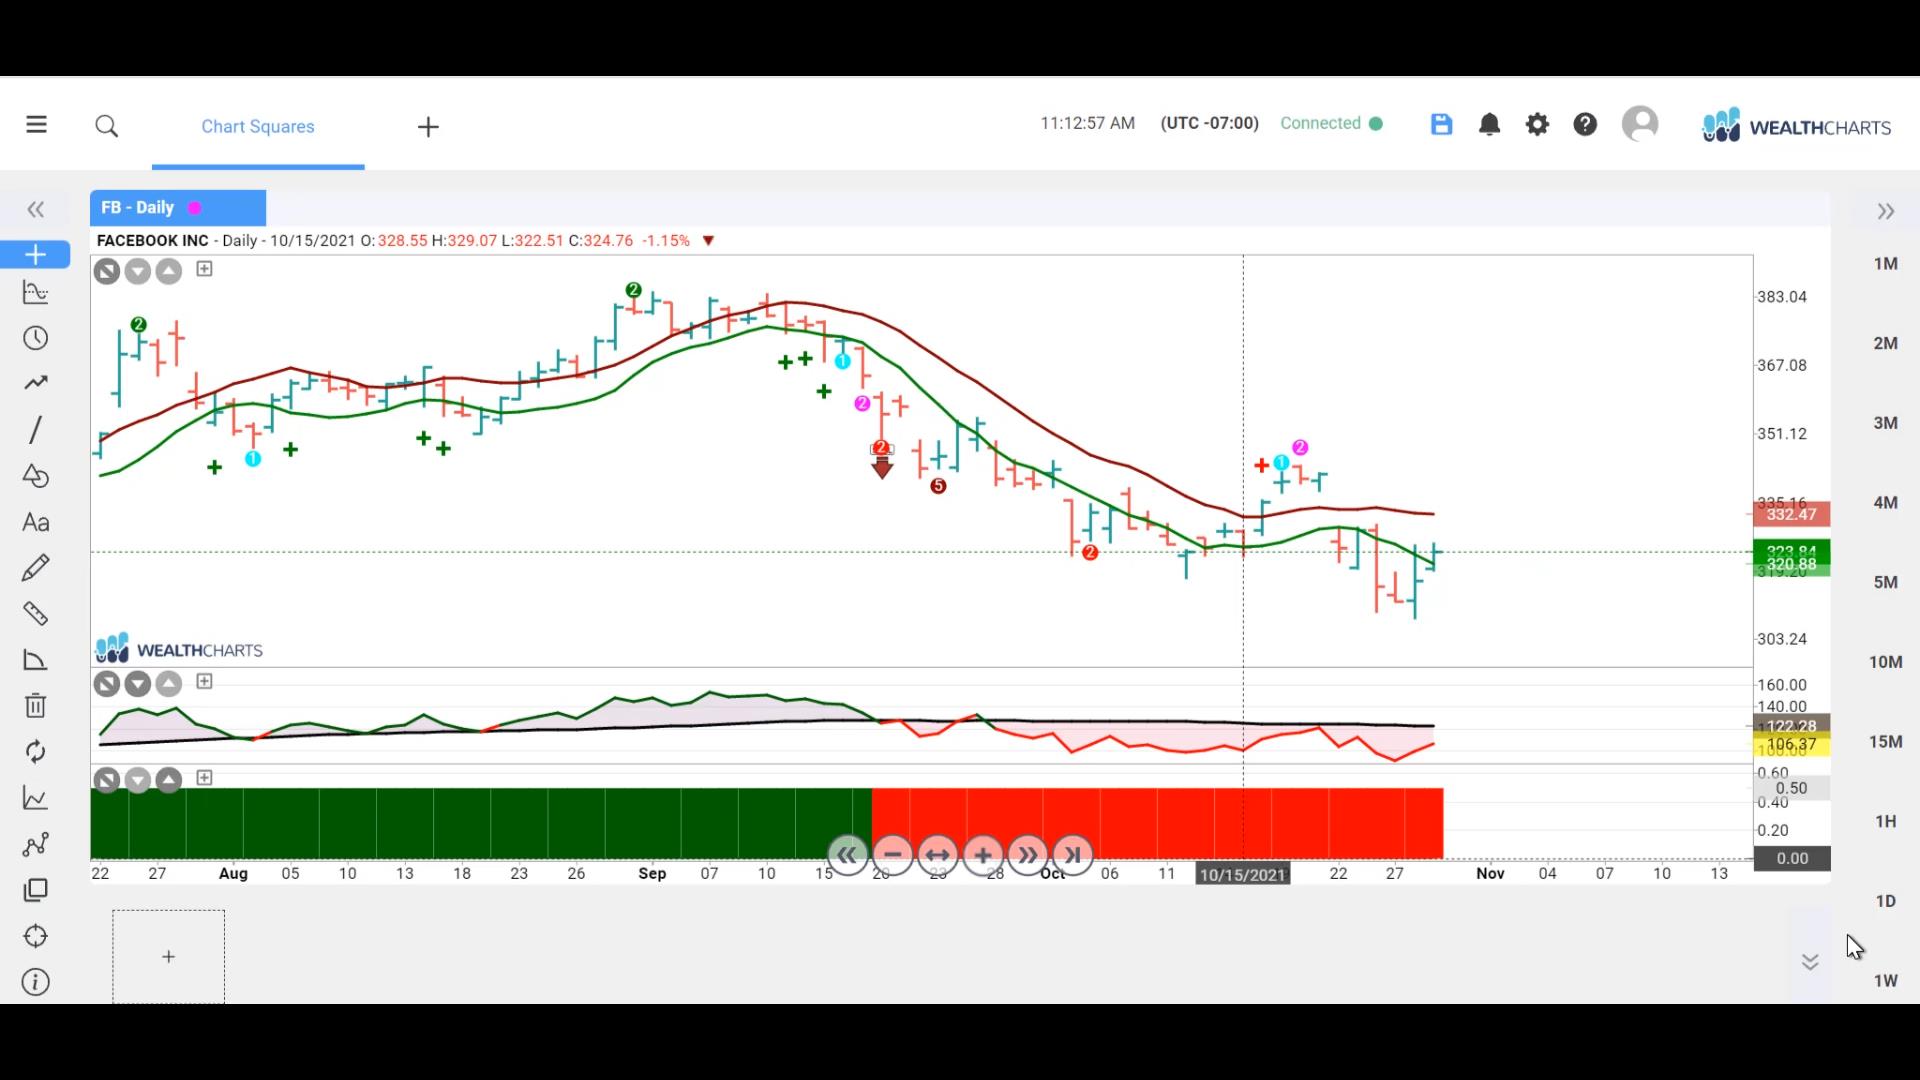Move the price pane up

[169, 271]
